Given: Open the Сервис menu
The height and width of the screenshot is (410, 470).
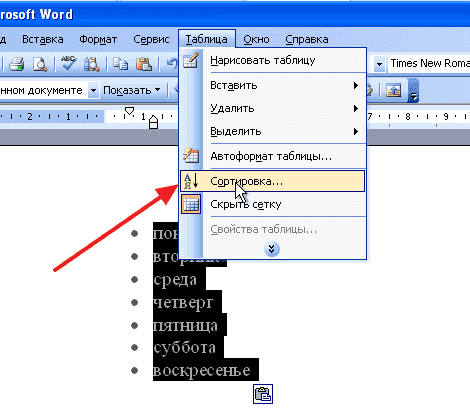Looking at the screenshot, I should [151, 39].
